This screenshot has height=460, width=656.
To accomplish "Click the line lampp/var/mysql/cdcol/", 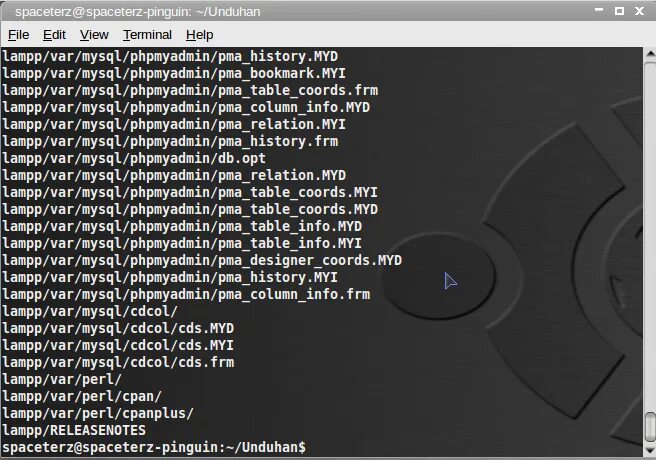I will pos(90,311).
